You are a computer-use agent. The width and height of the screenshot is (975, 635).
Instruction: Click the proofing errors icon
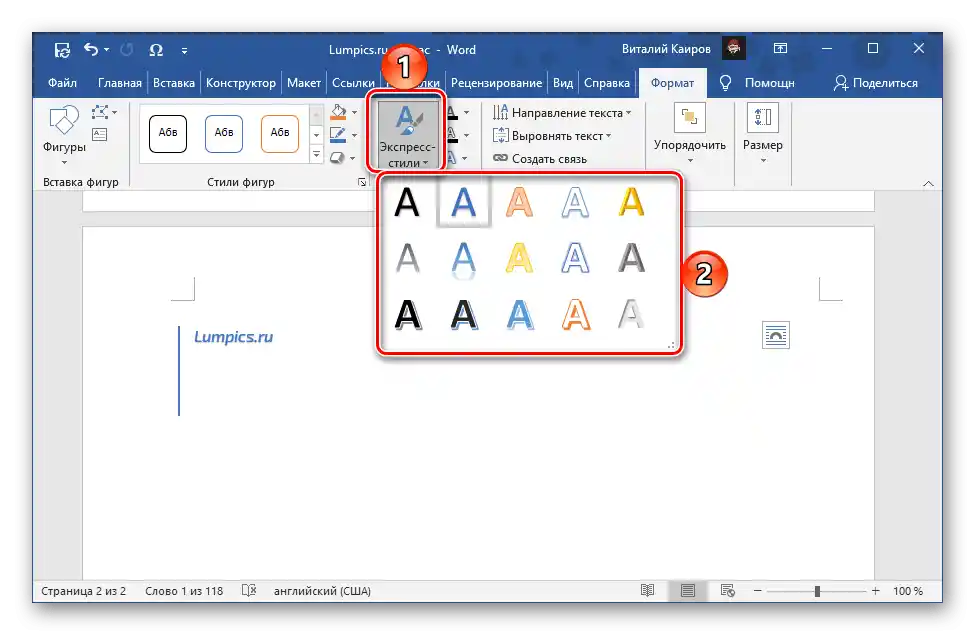(249, 590)
